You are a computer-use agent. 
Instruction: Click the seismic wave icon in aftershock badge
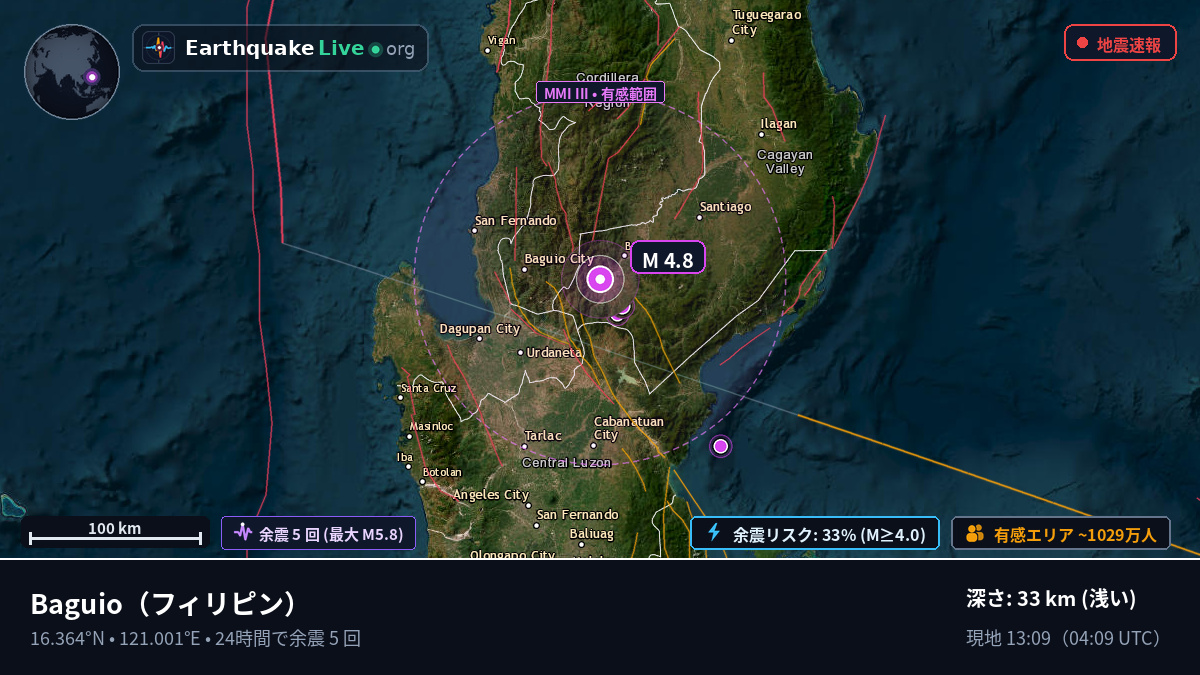[242, 533]
